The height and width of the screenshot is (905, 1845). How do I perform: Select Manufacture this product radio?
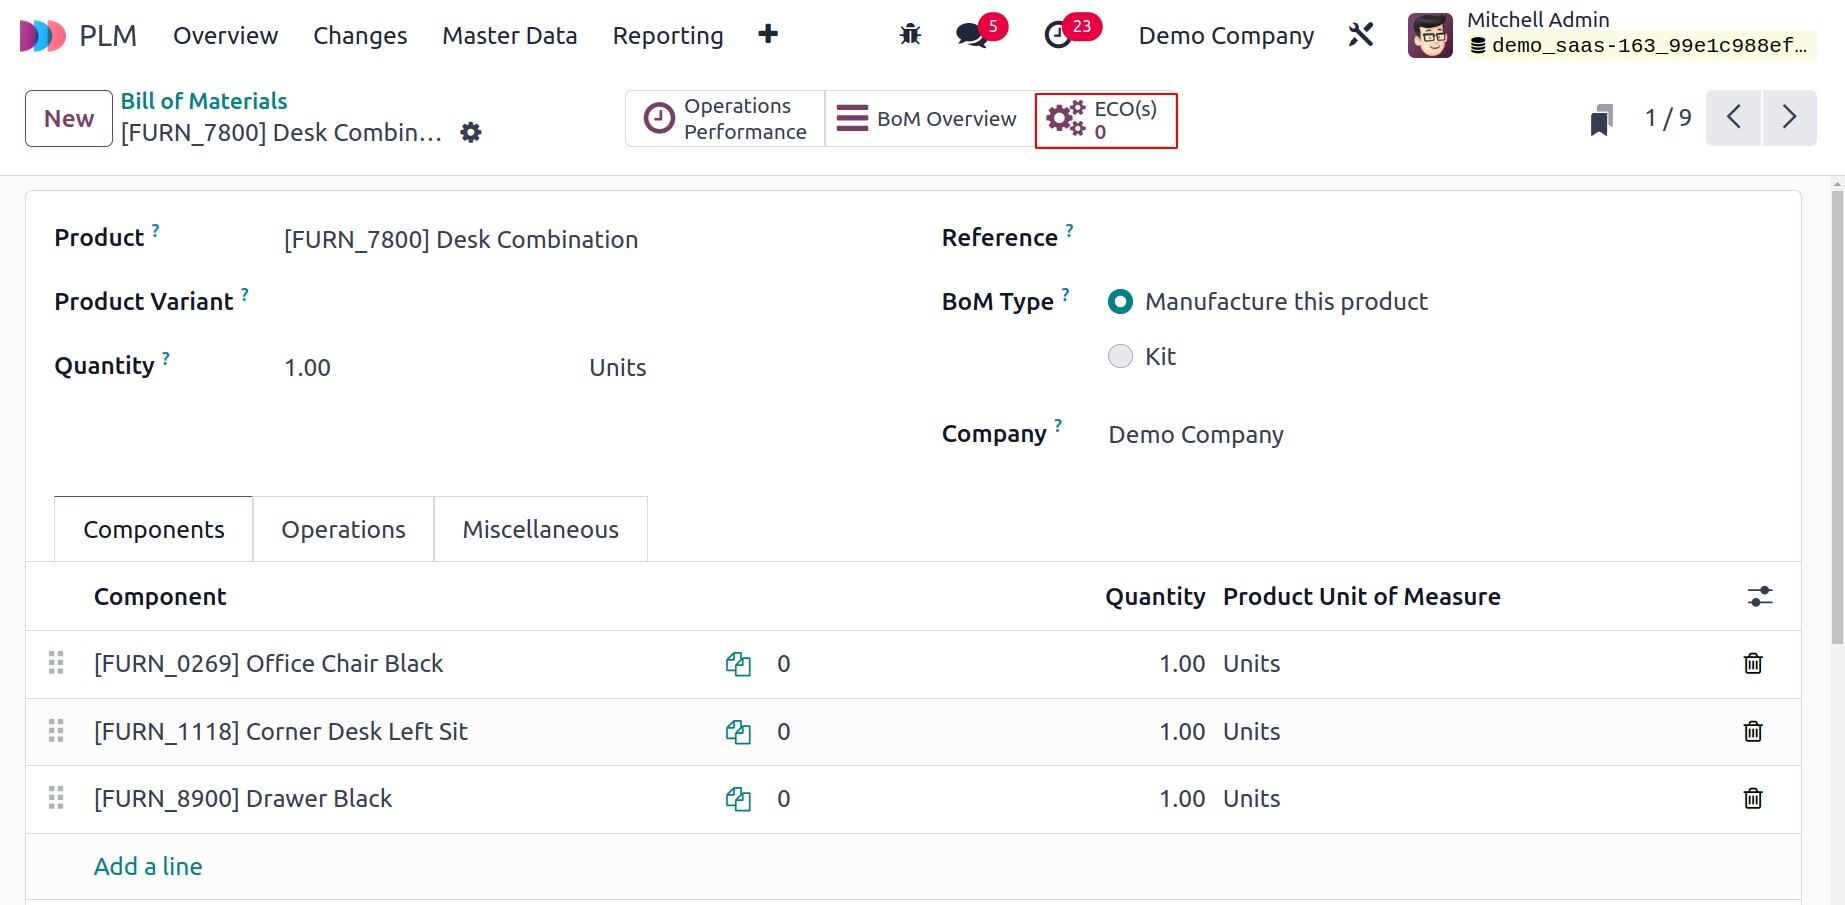1120,301
